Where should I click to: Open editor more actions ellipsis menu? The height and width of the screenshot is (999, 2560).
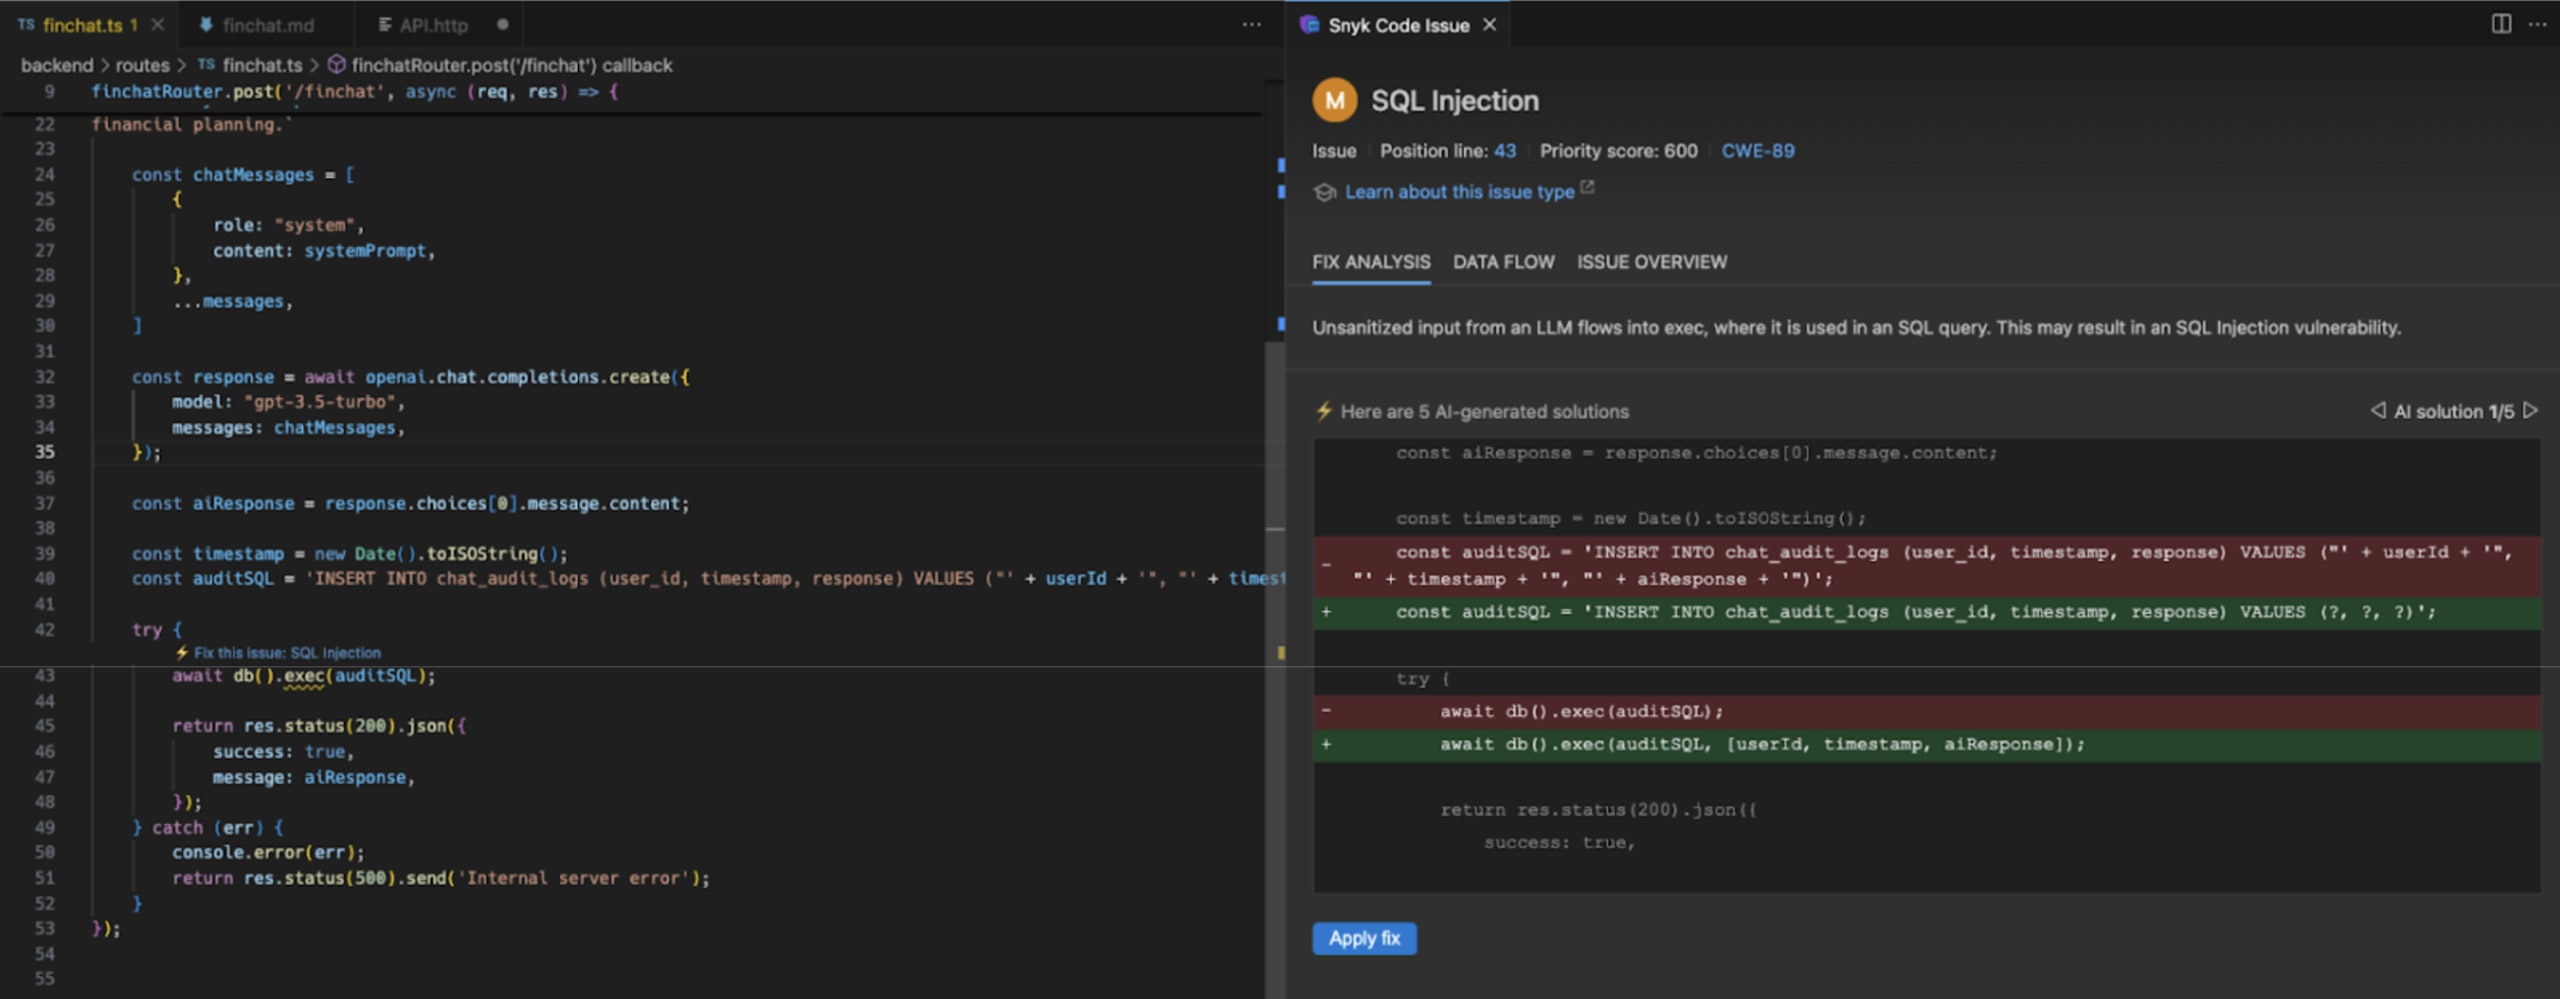1251,25
